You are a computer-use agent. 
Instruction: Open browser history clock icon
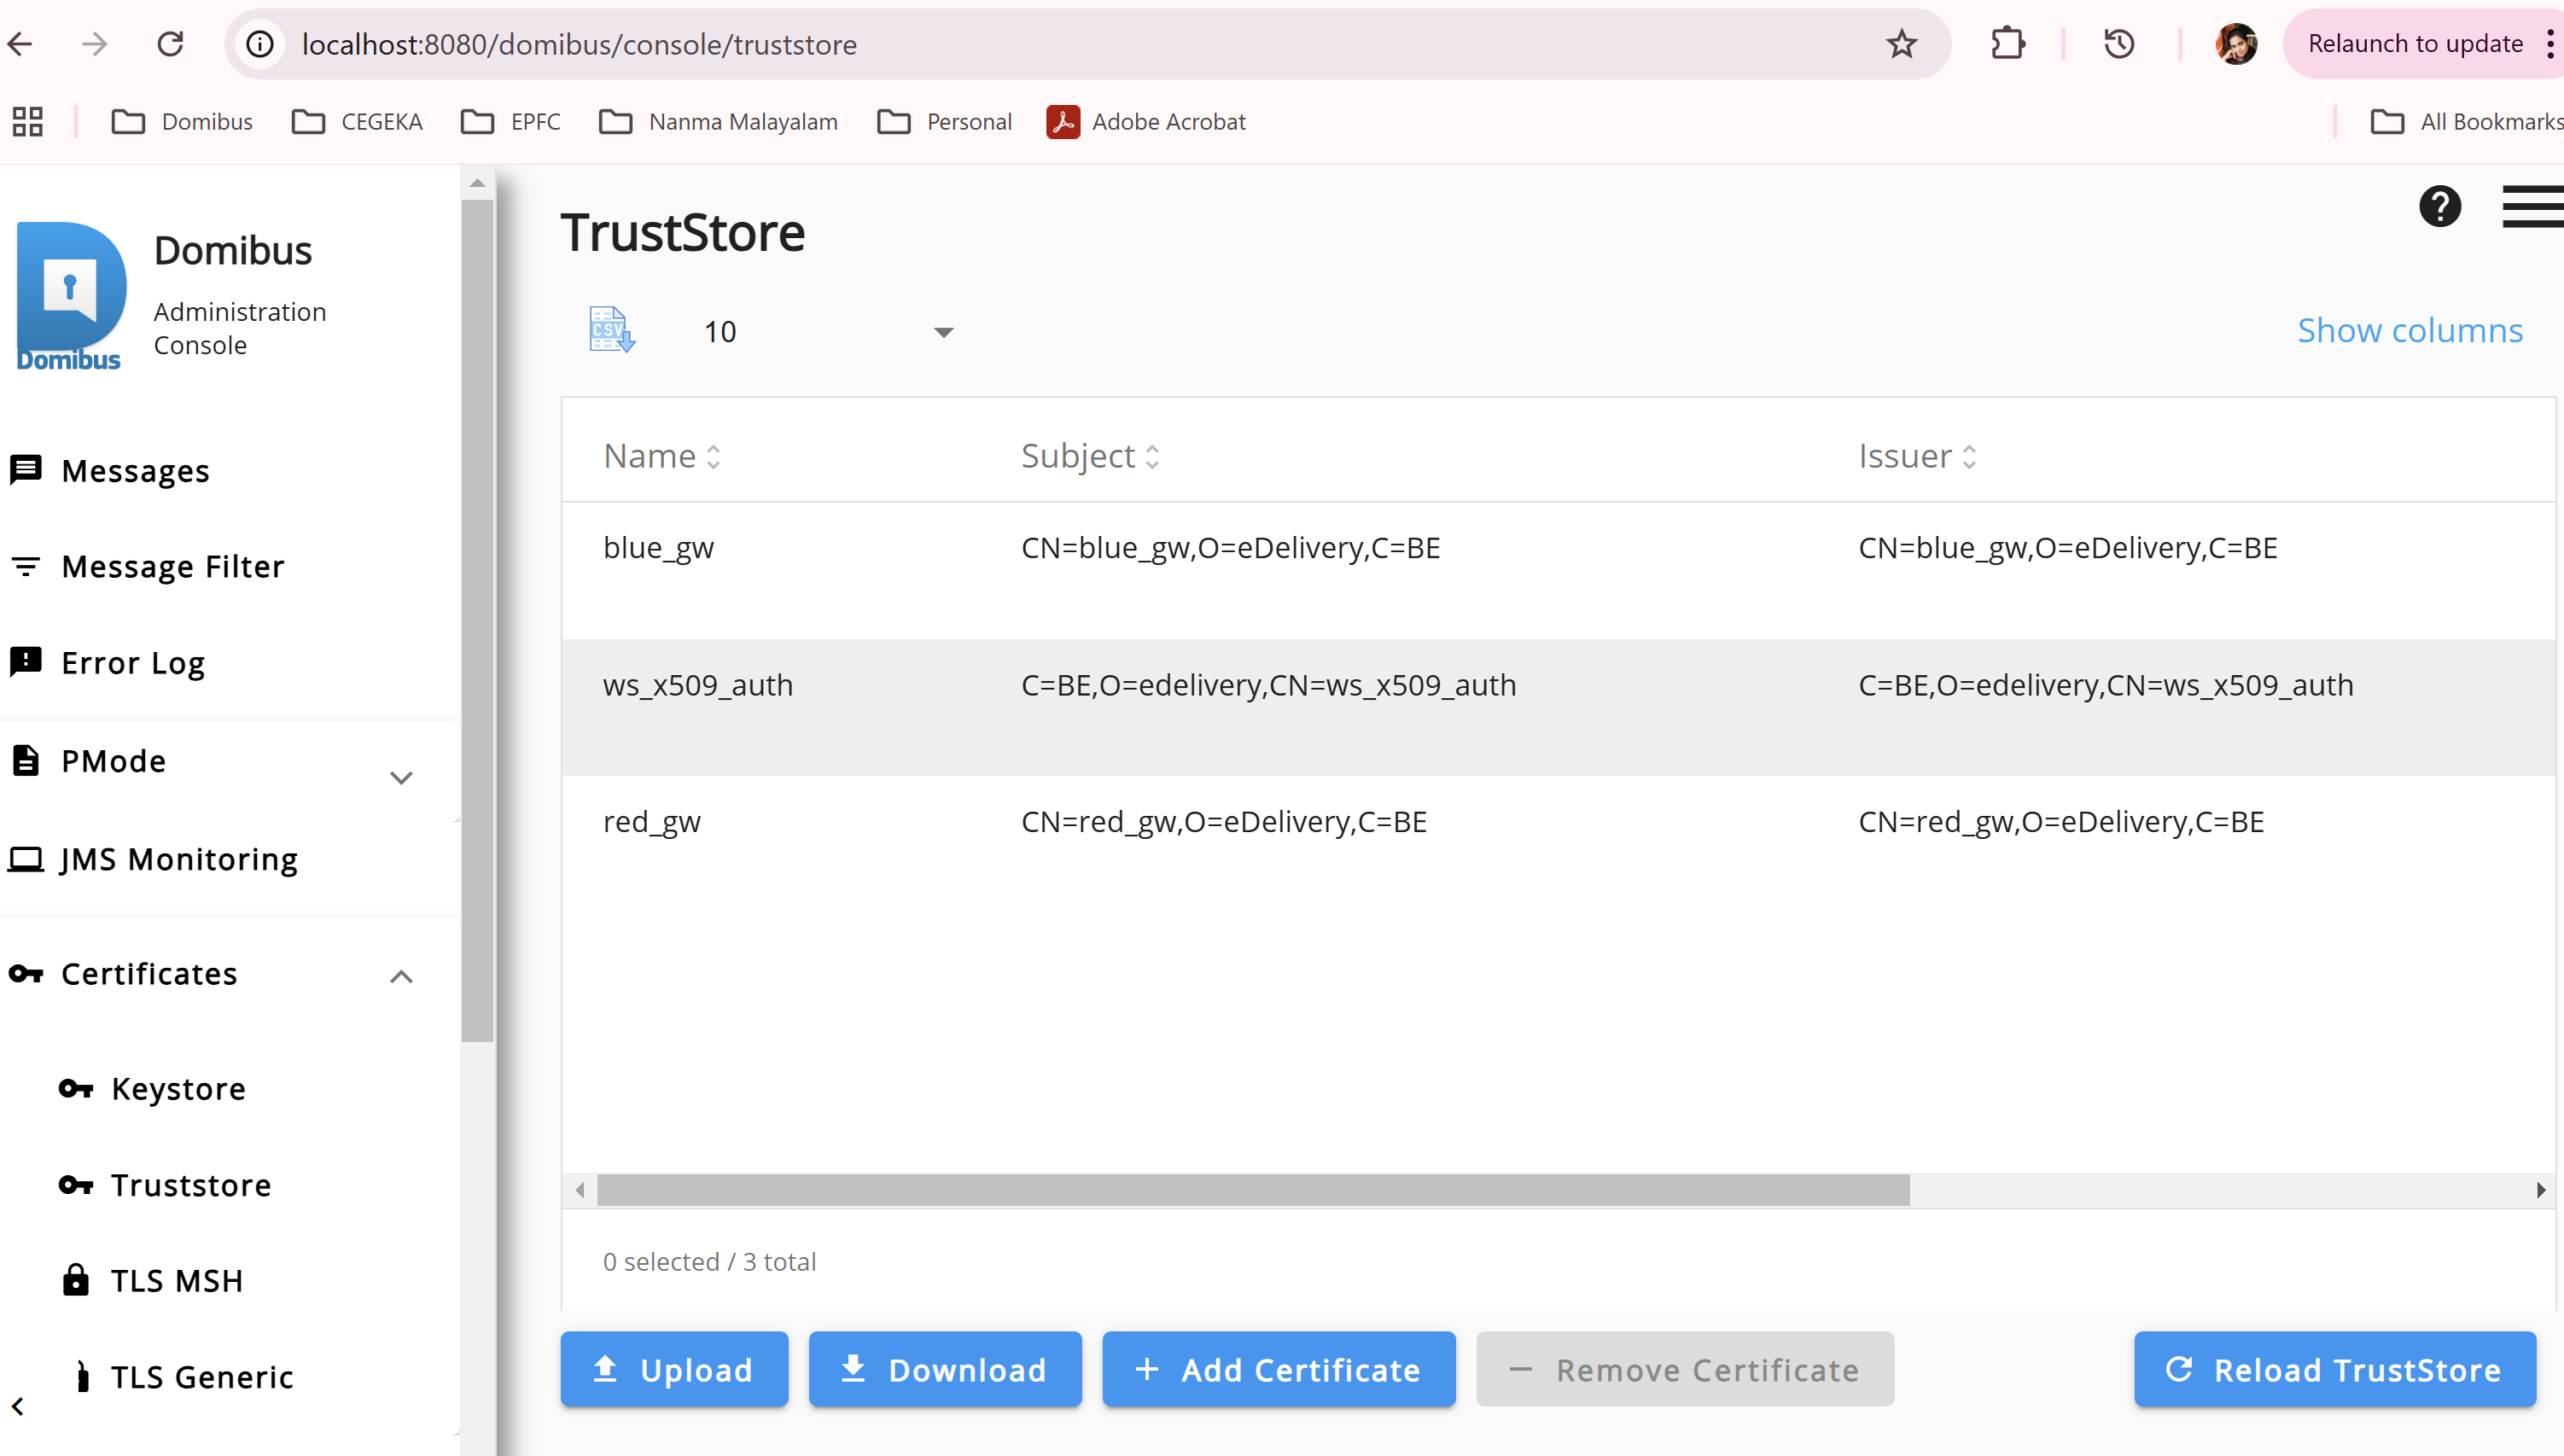coord(2119,44)
